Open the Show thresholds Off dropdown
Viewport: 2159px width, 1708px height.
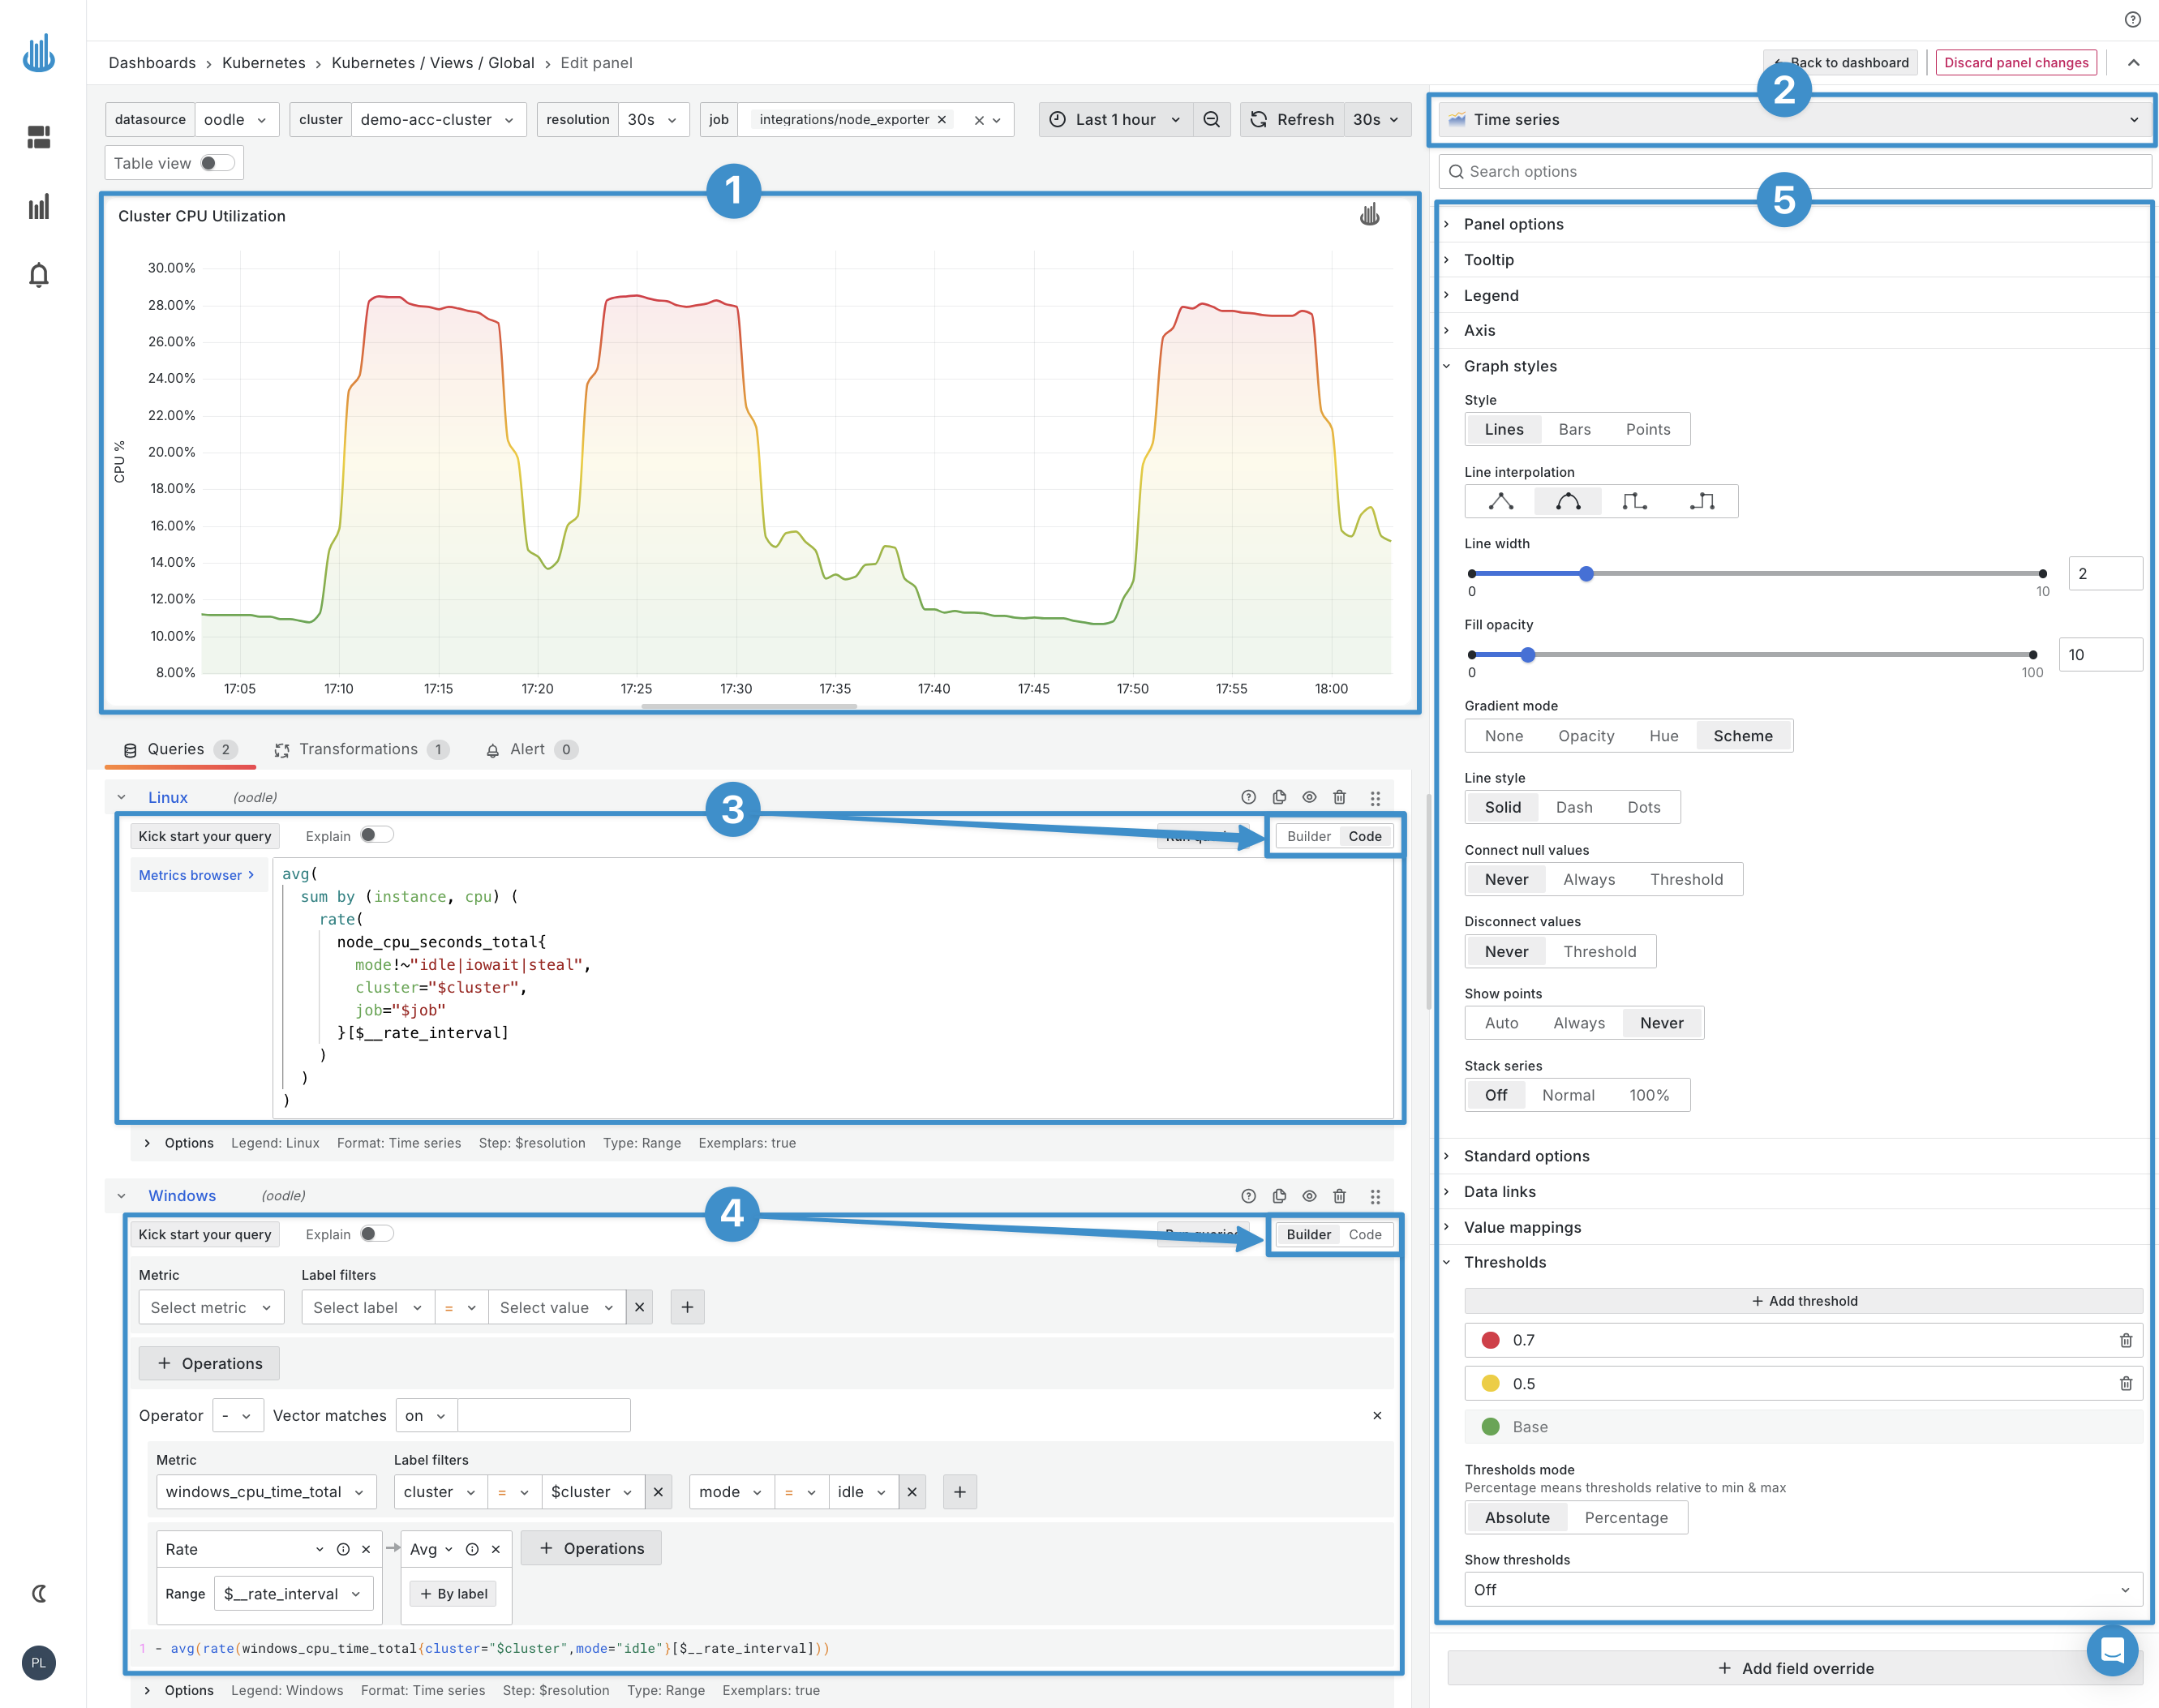tap(1803, 1590)
